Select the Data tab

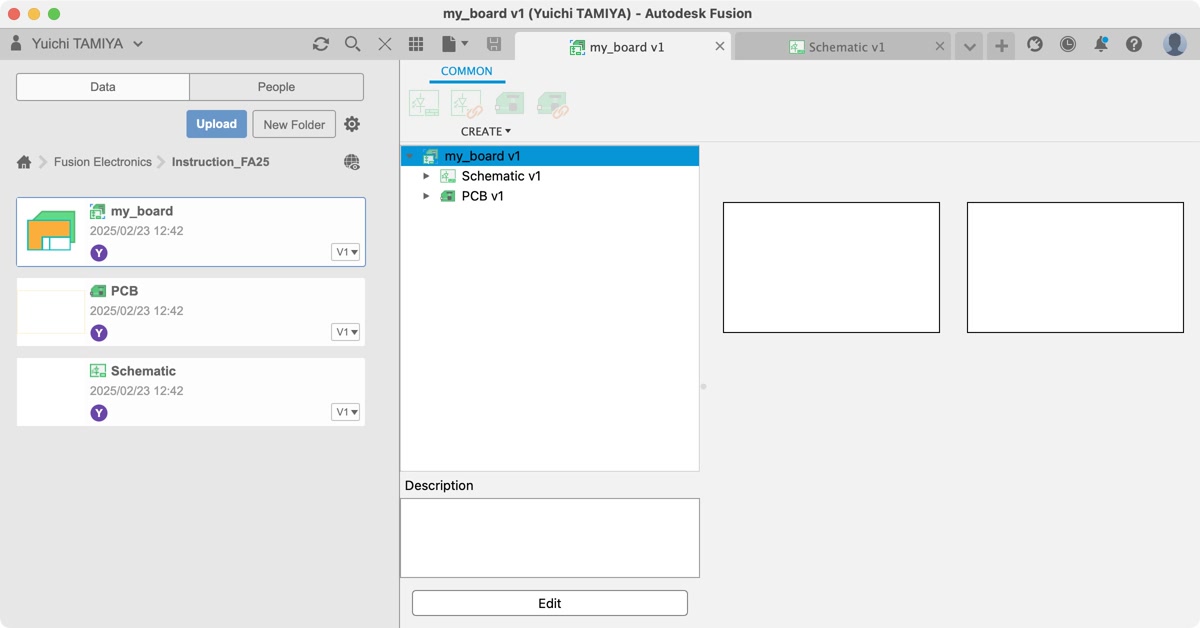click(x=103, y=87)
